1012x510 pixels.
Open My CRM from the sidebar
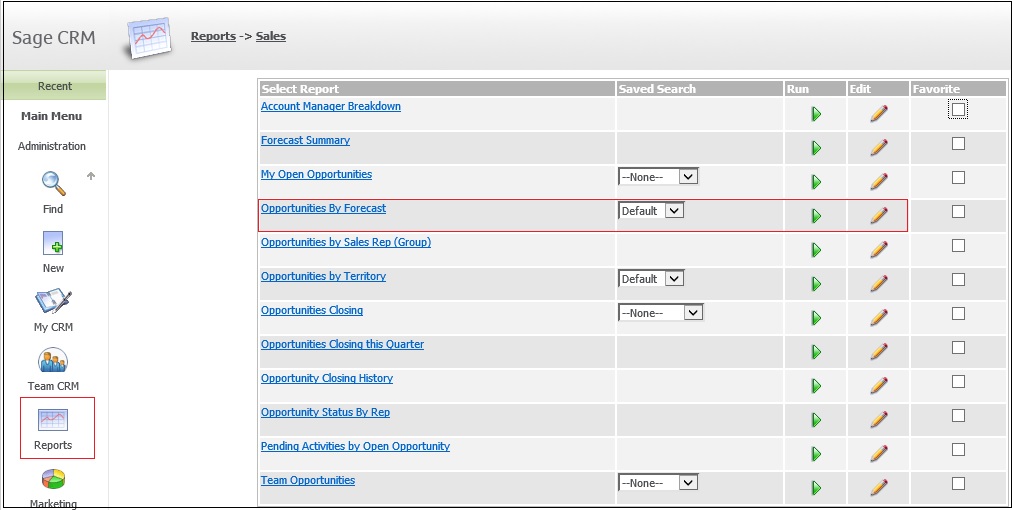tap(53, 302)
